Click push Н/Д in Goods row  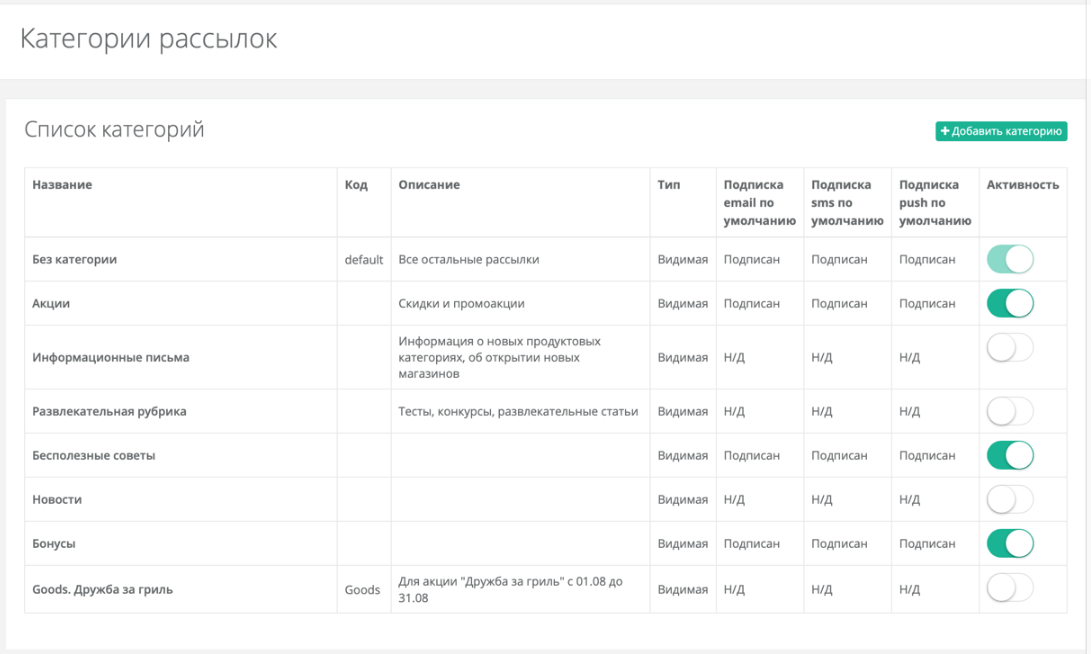tap(909, 589)
